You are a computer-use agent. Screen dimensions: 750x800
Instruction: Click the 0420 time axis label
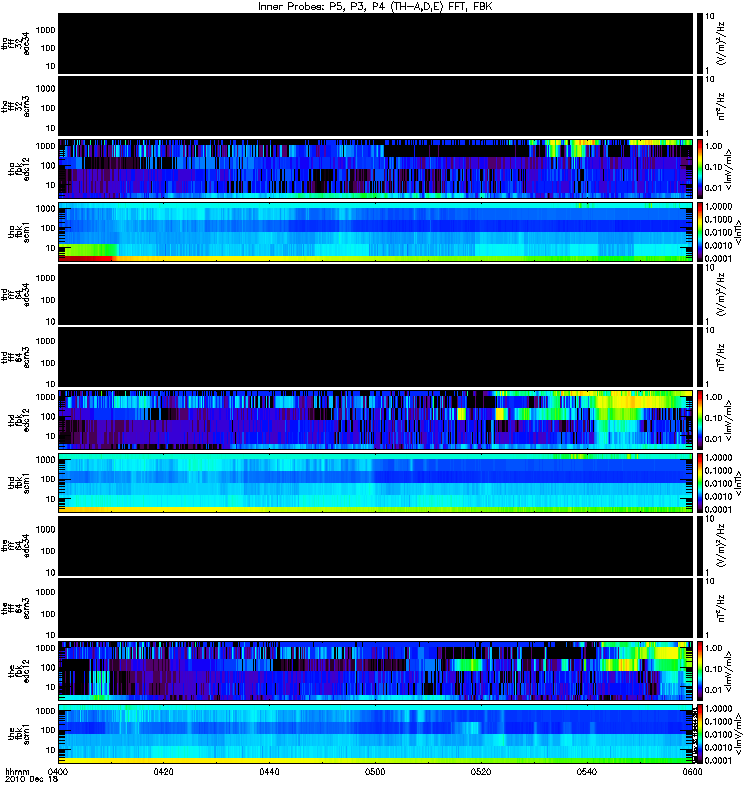[163, 771]
